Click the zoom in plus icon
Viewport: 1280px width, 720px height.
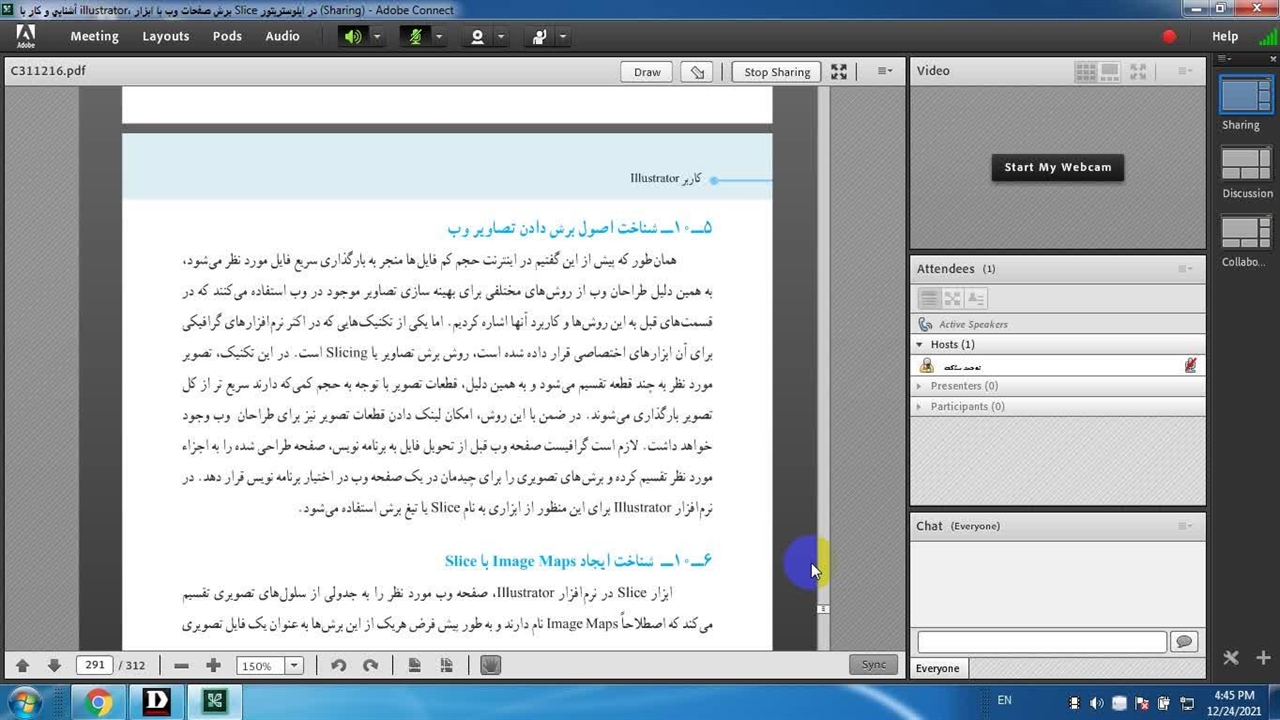pyautogui.click(x=213, y=665)
